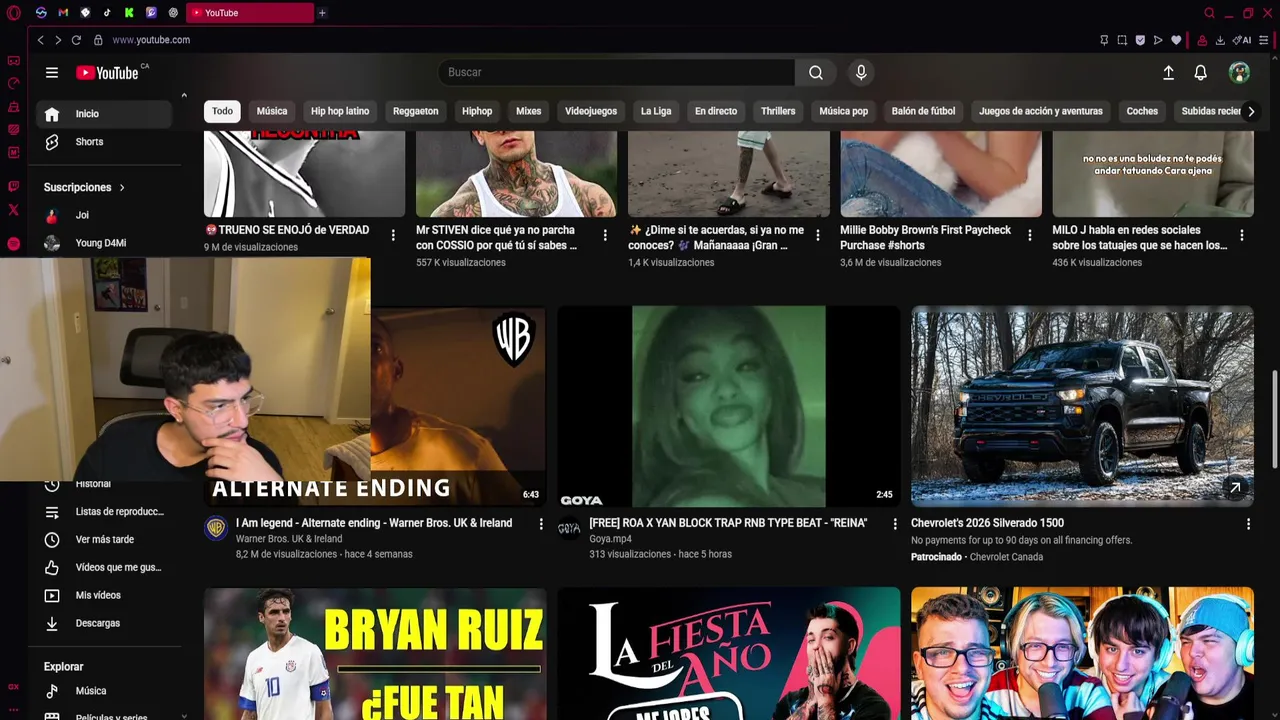Open options for I Am Legend video

541,524
